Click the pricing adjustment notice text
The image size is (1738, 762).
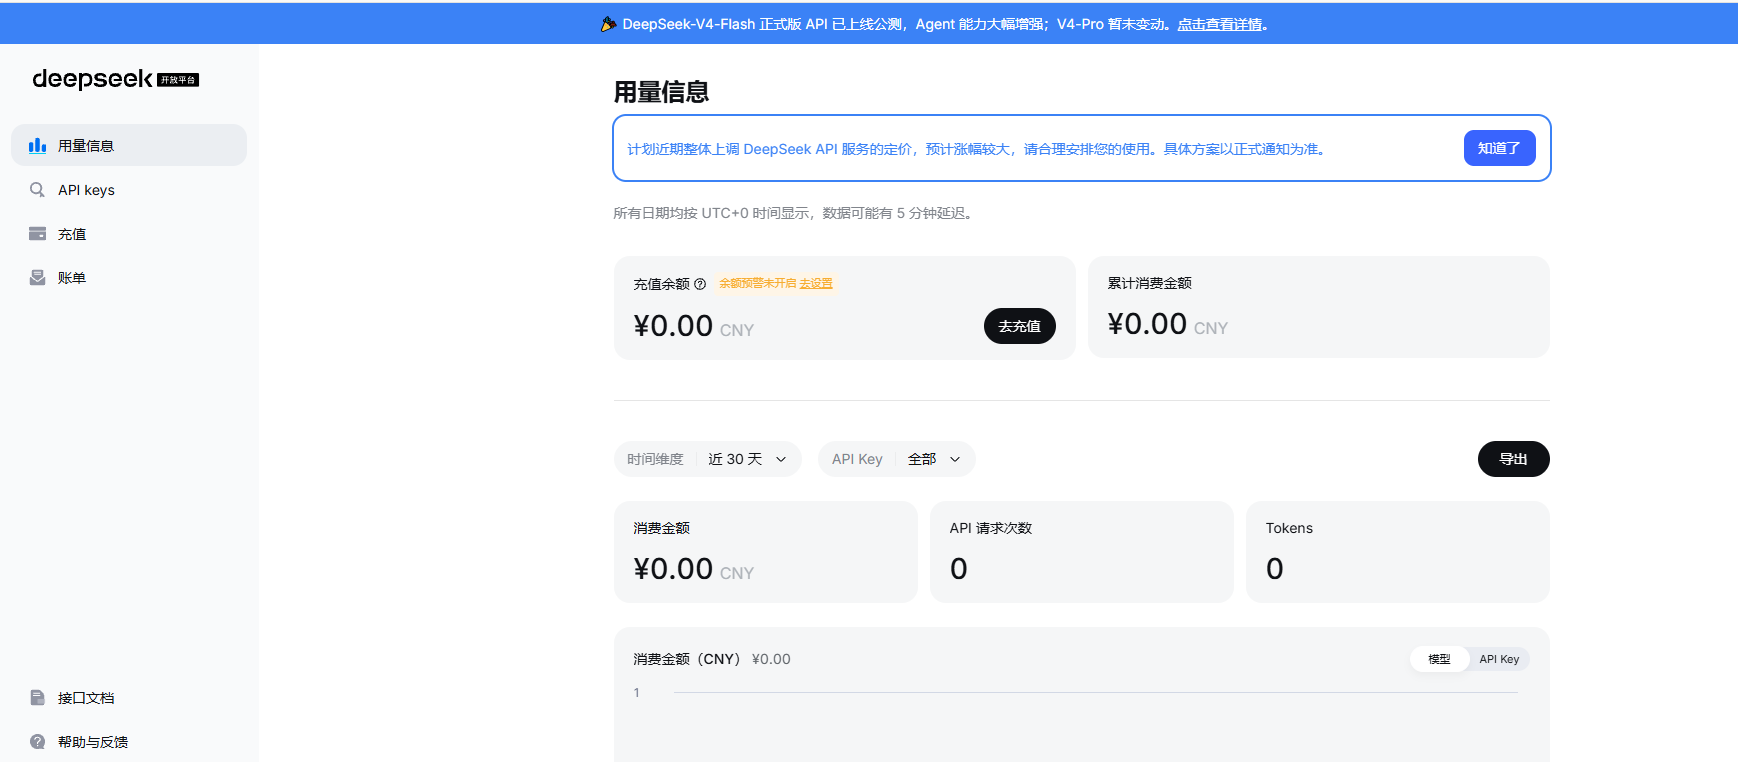pyautogui.click(x=977, y=149)
